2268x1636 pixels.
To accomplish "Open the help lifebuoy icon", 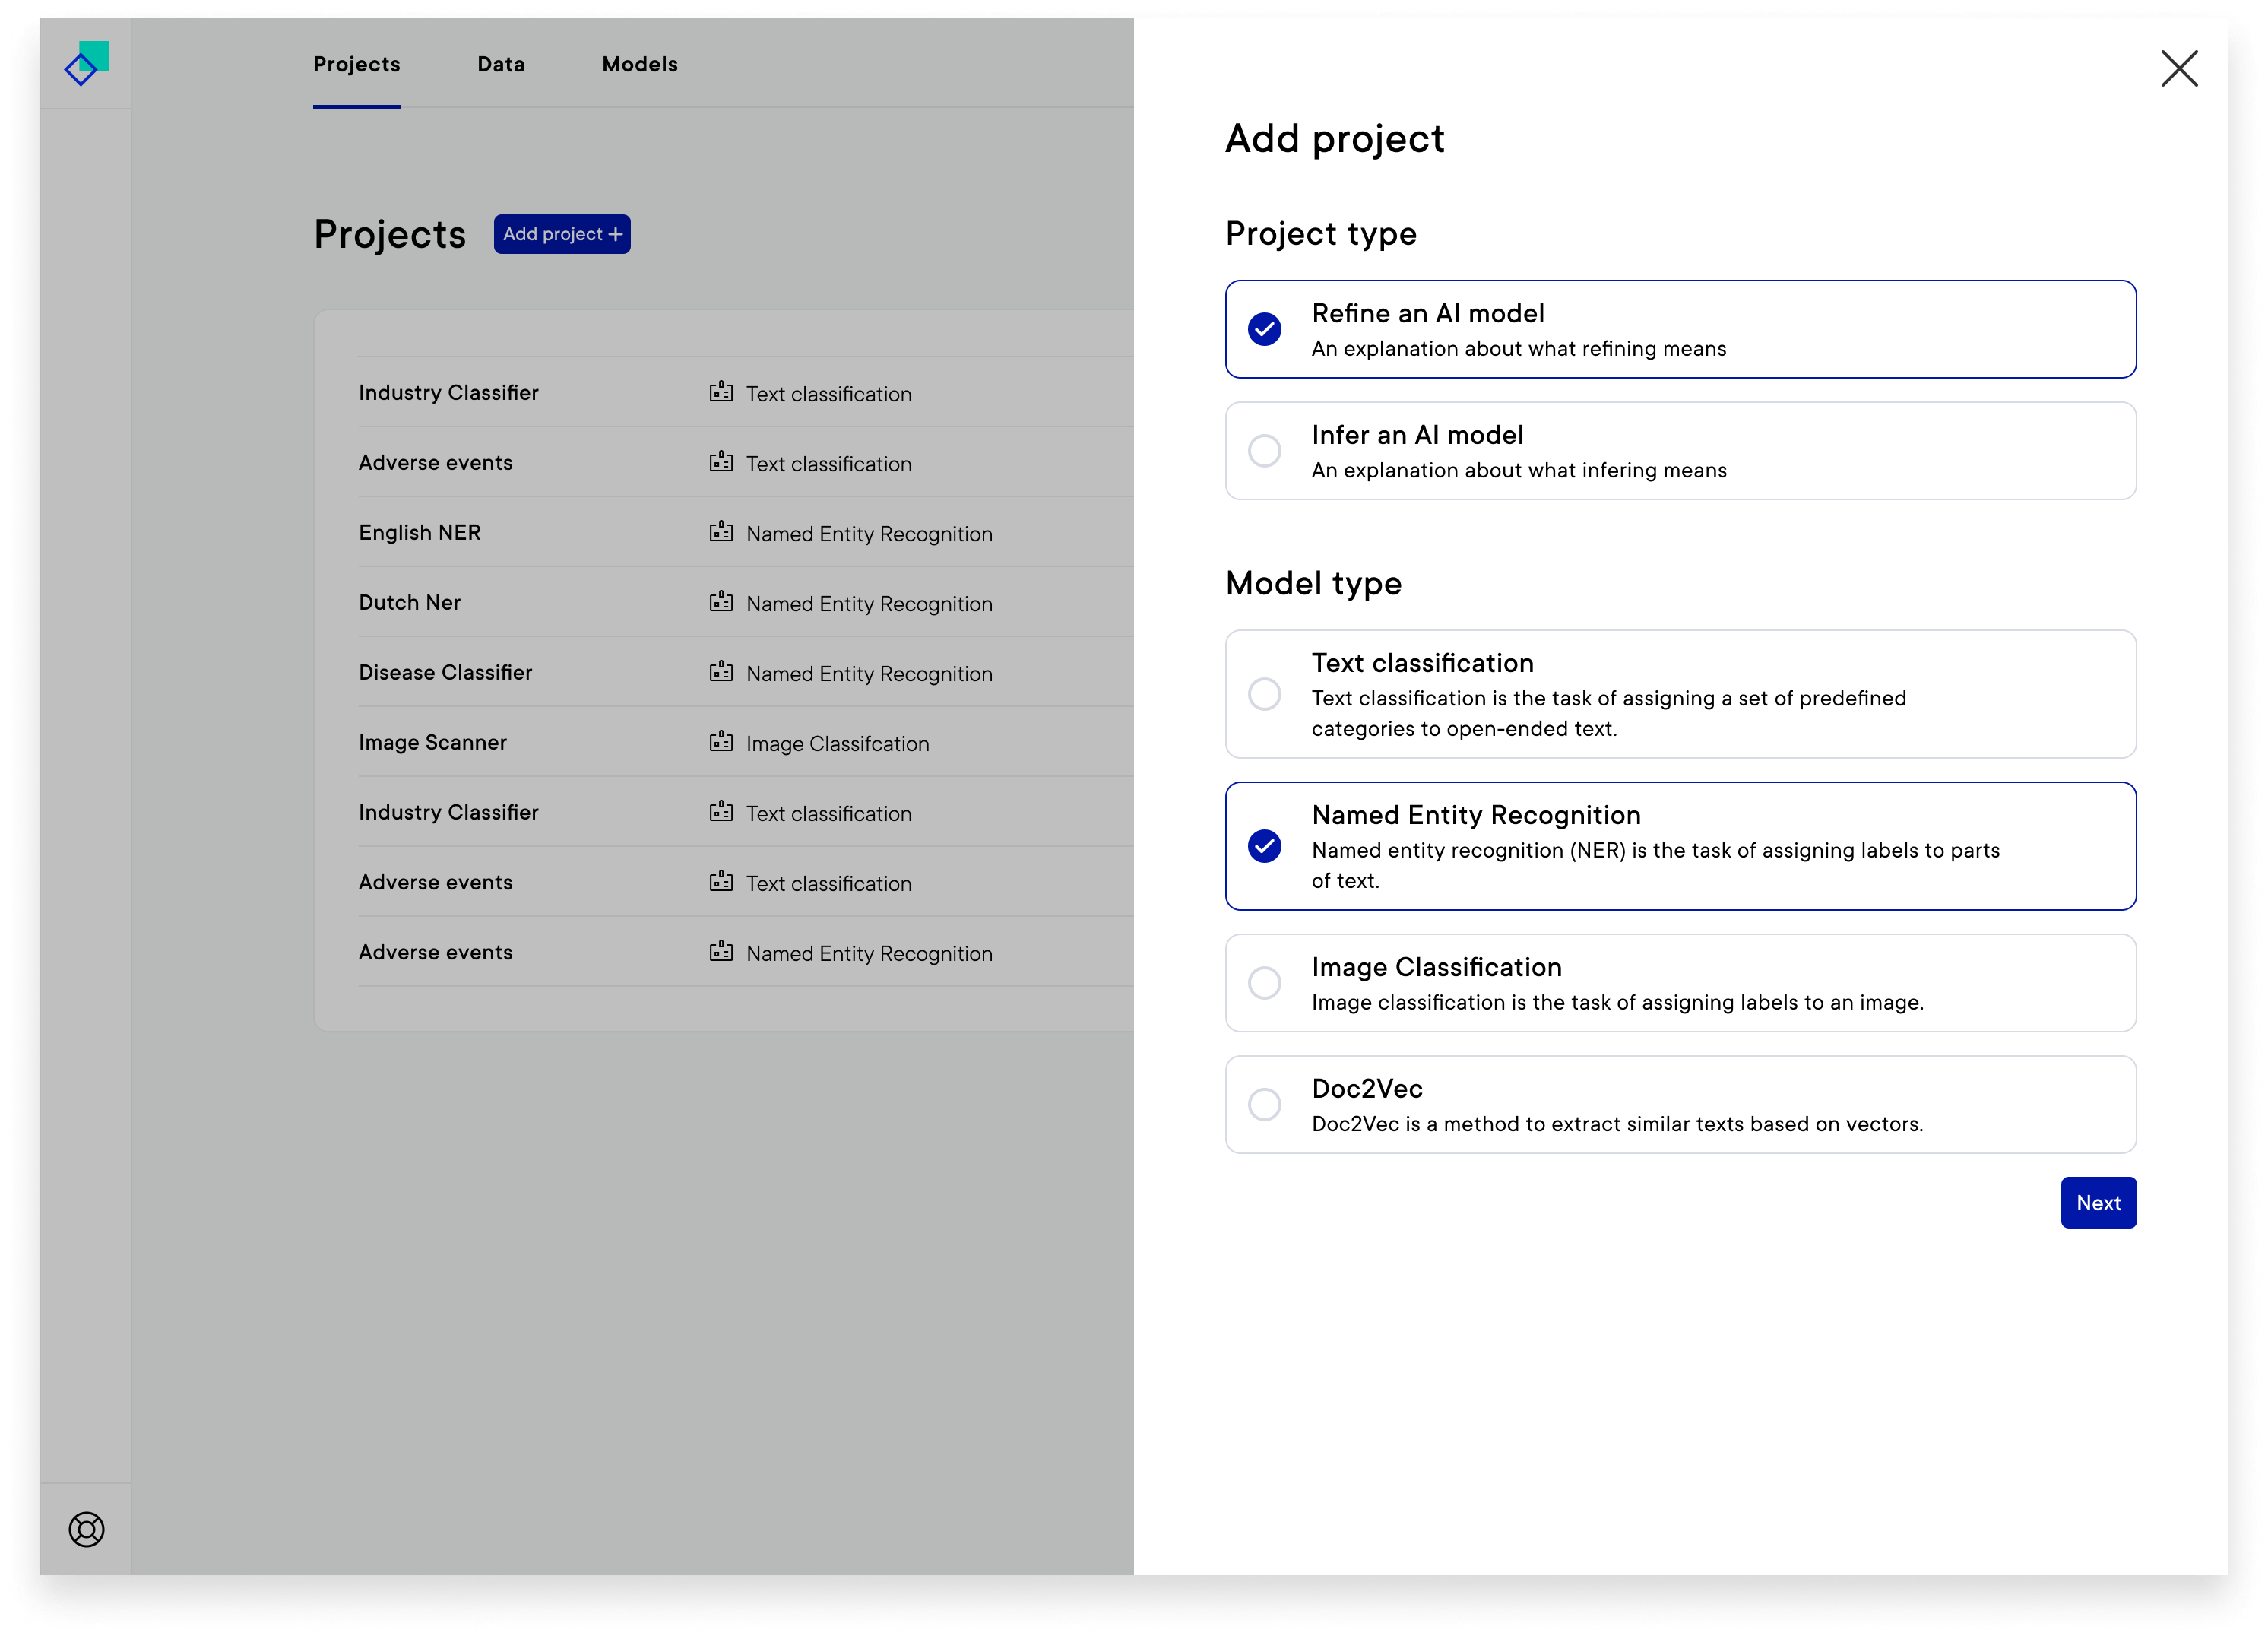I will 86,1529.
